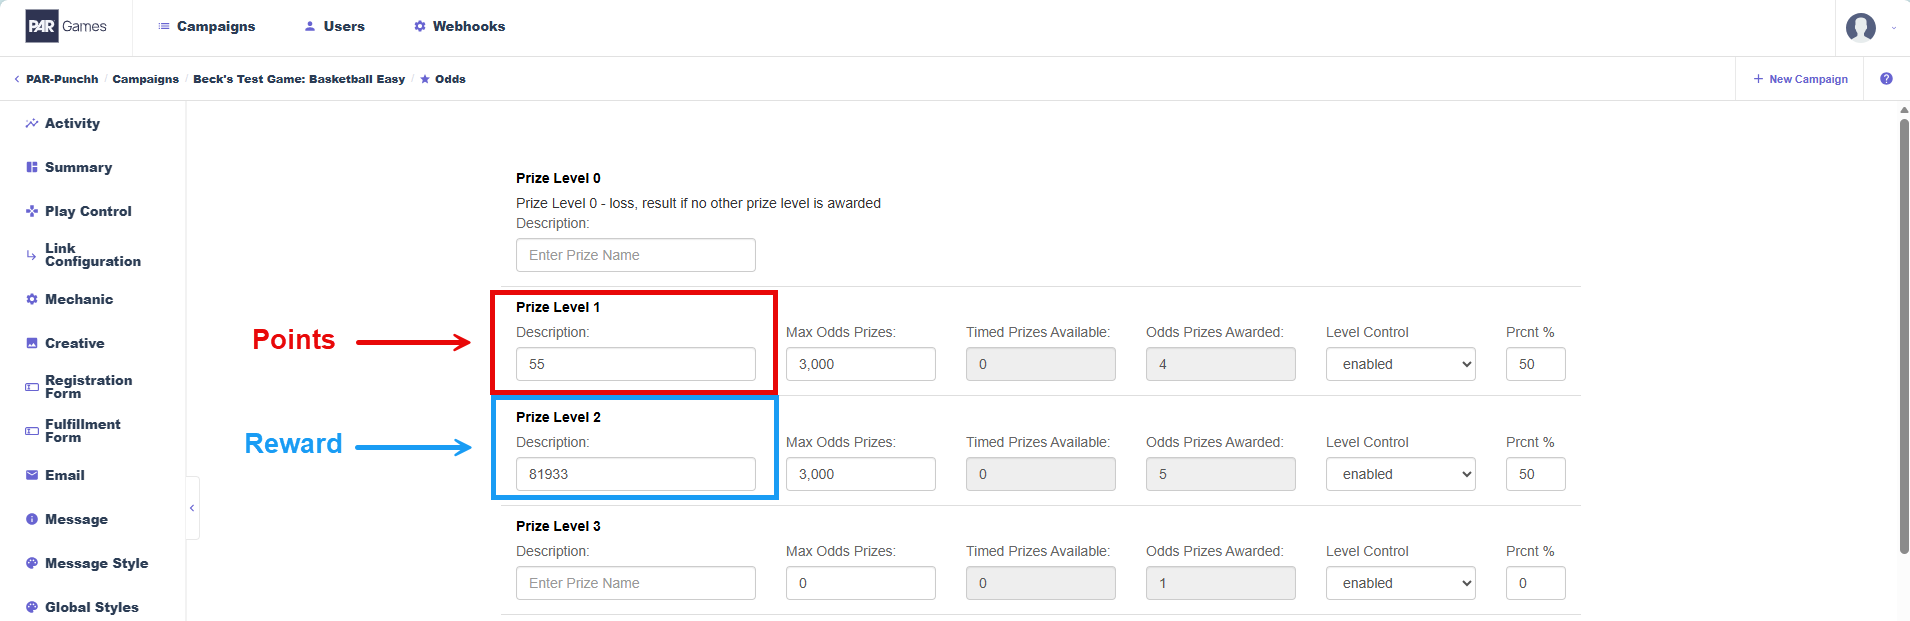This screenshot has height=621, width=1910.
Task: Open Level Control dropdown for Prize Level 2
Action: pyautogui.click(x=1401, y=474)
